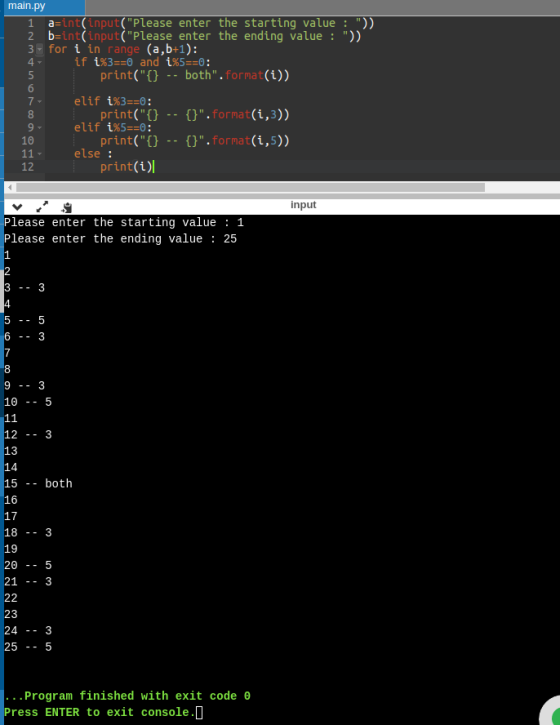Click console output '9 -- 3'
560x725 pixels.
pyautogui.click(x=25, y=386)
